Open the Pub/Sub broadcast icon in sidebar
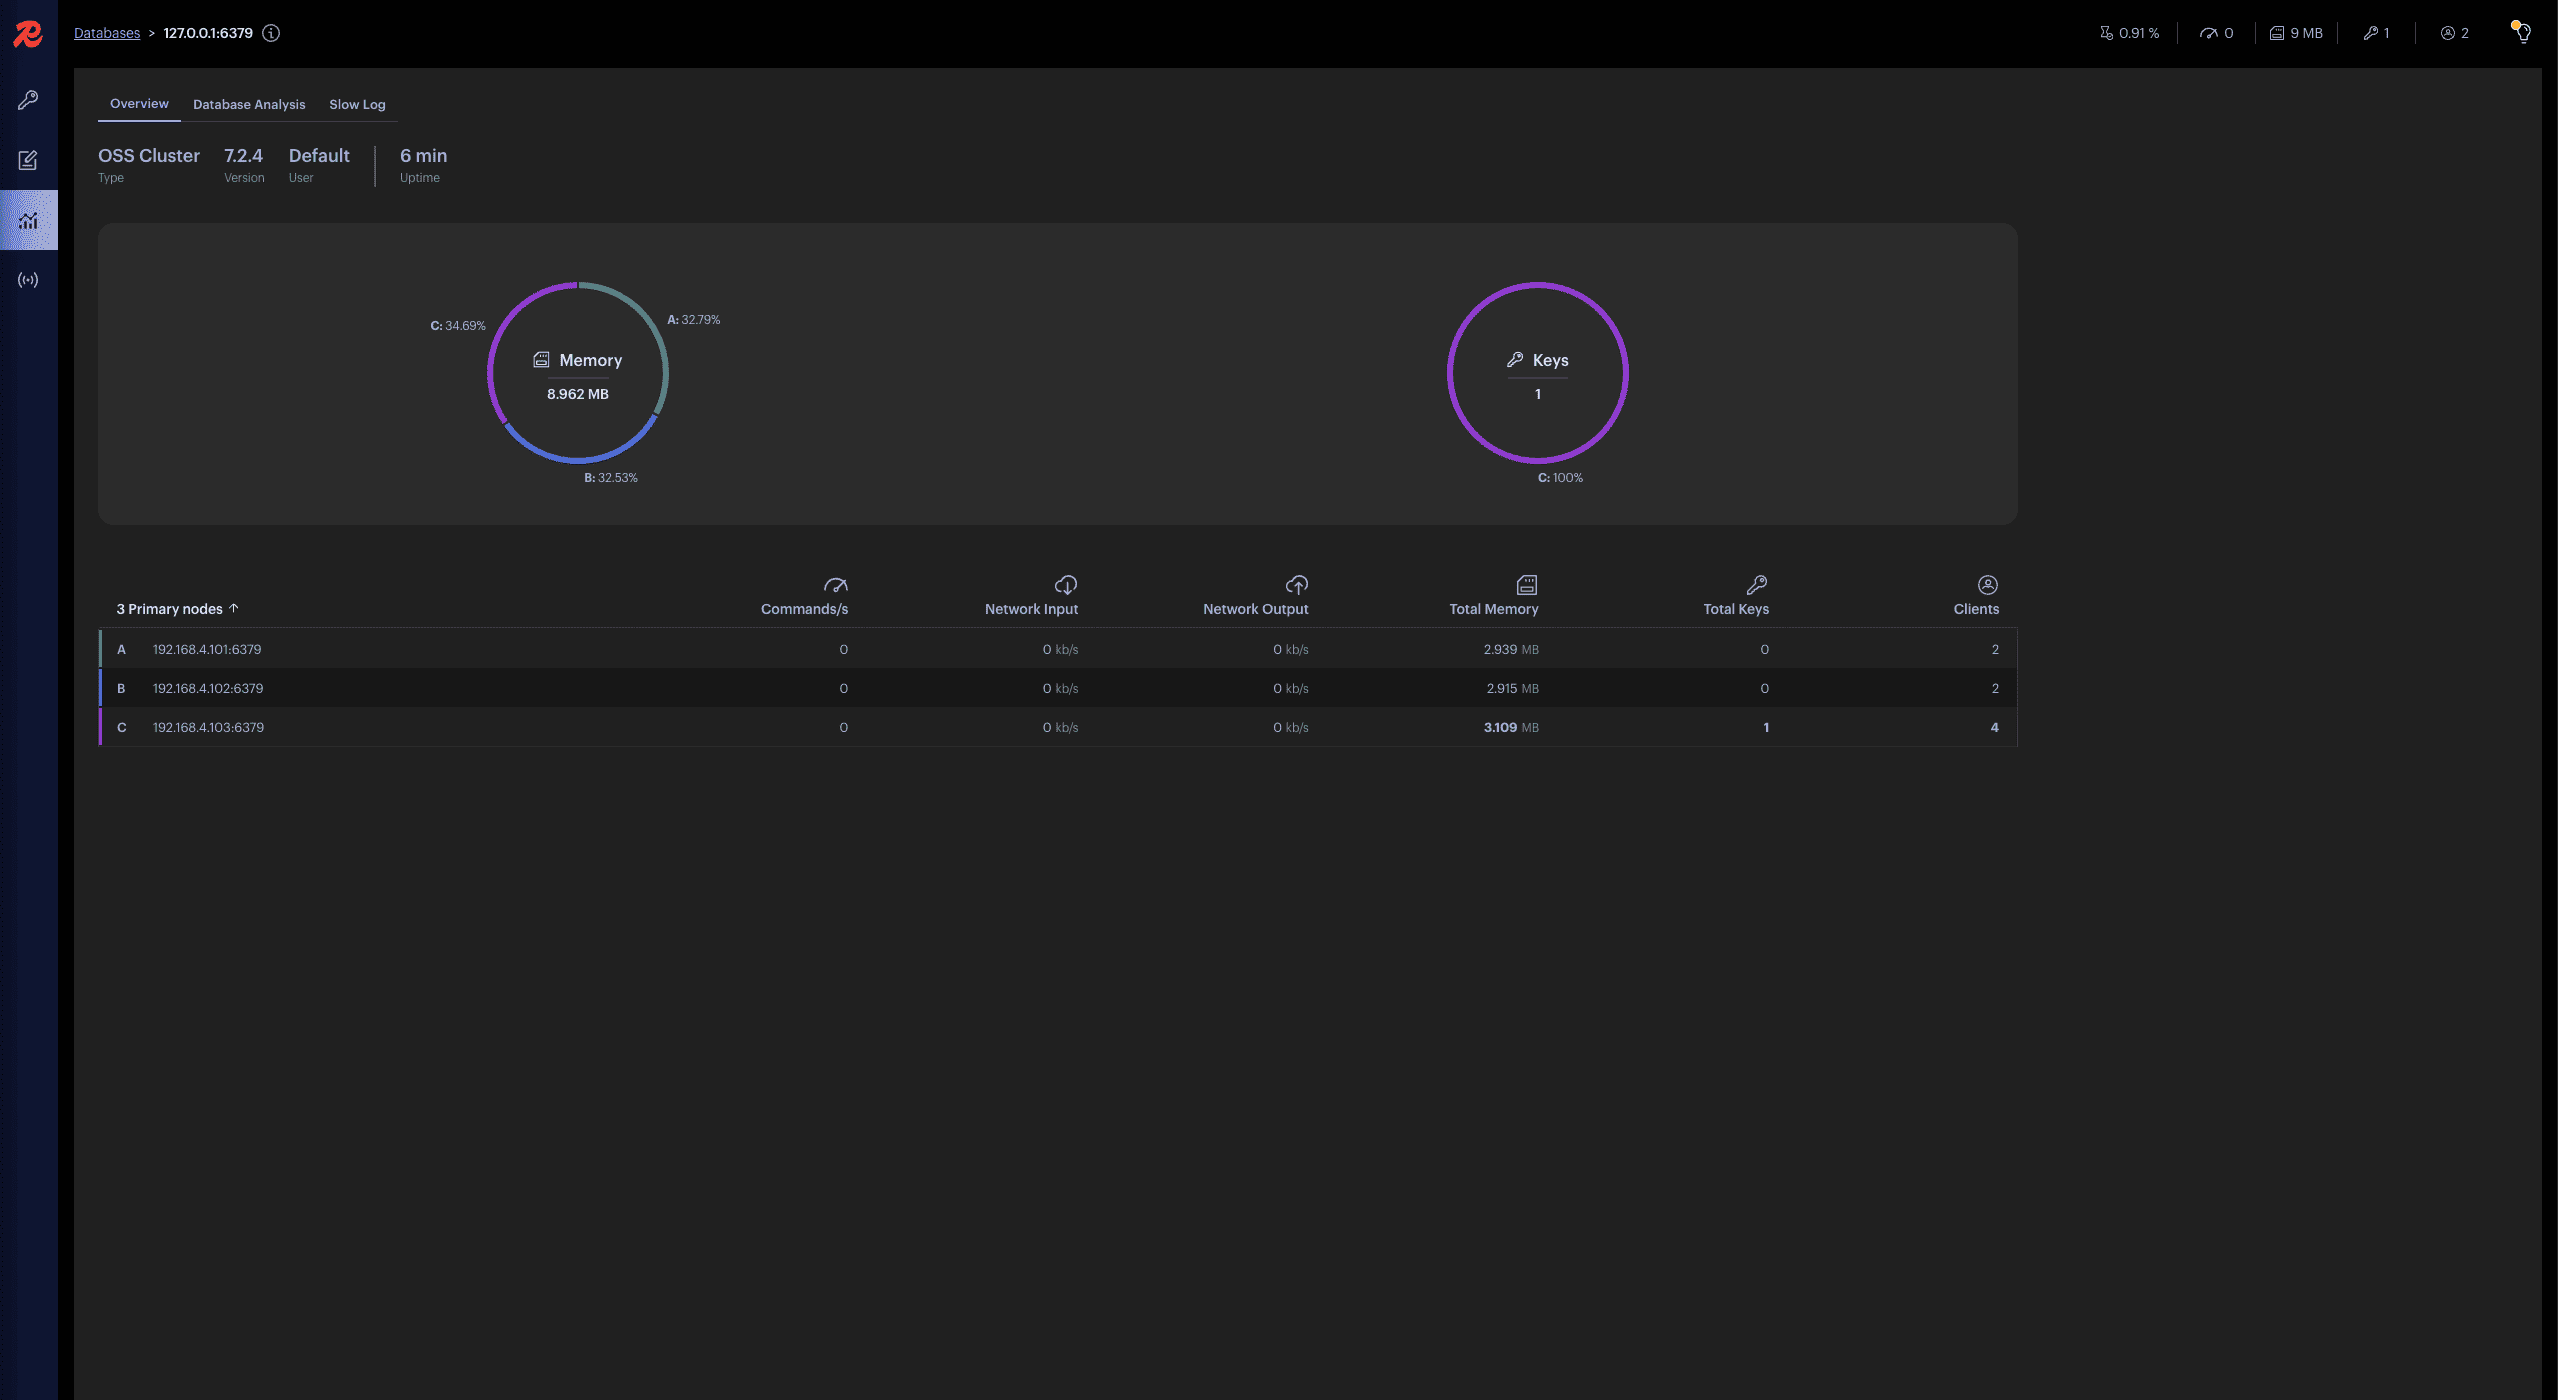Screen dimensions: 2558x1400 (28, 280)
